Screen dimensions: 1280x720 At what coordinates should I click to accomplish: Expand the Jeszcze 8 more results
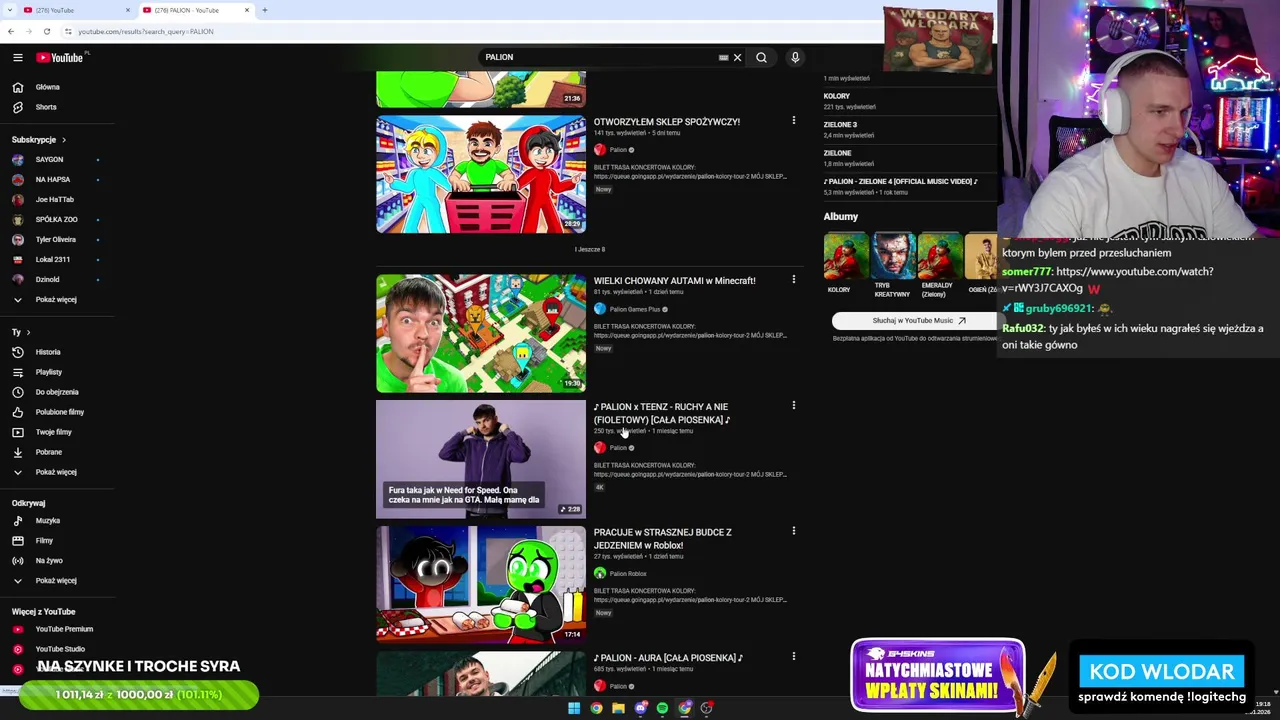pyautogui.click(x=590, y=249)
